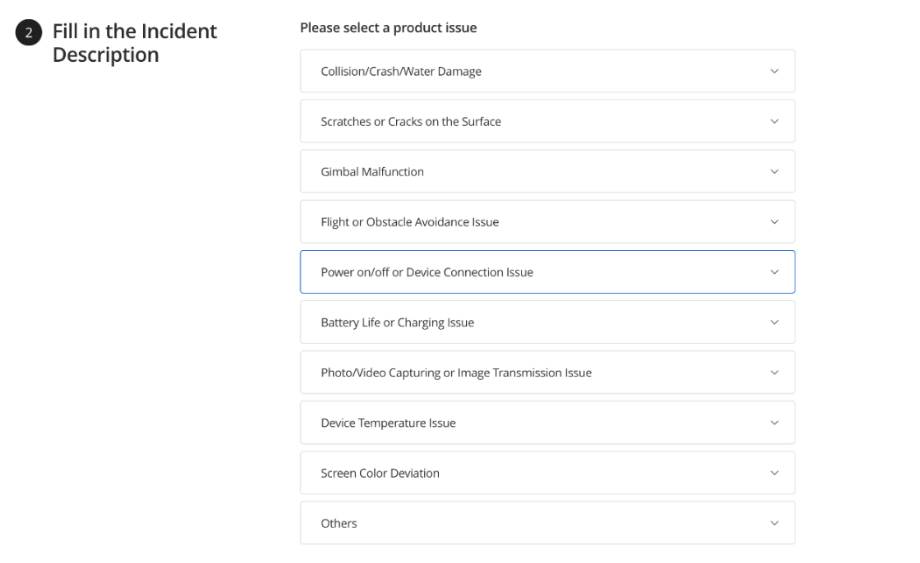Click the Device Temperature Issue chevron

(774, 423)
